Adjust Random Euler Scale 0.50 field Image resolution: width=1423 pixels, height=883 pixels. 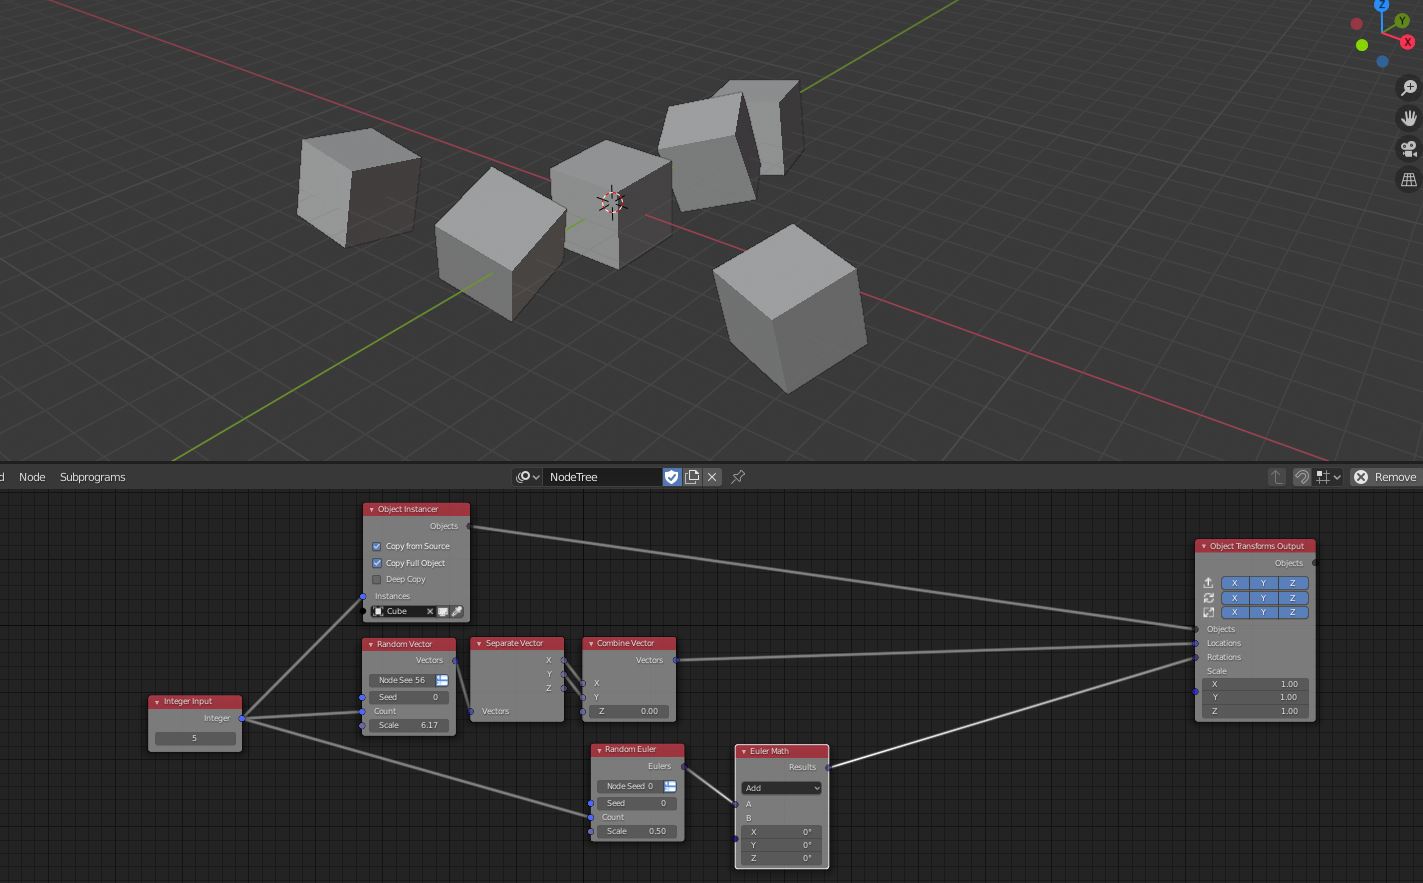click(x=637, y=831)
